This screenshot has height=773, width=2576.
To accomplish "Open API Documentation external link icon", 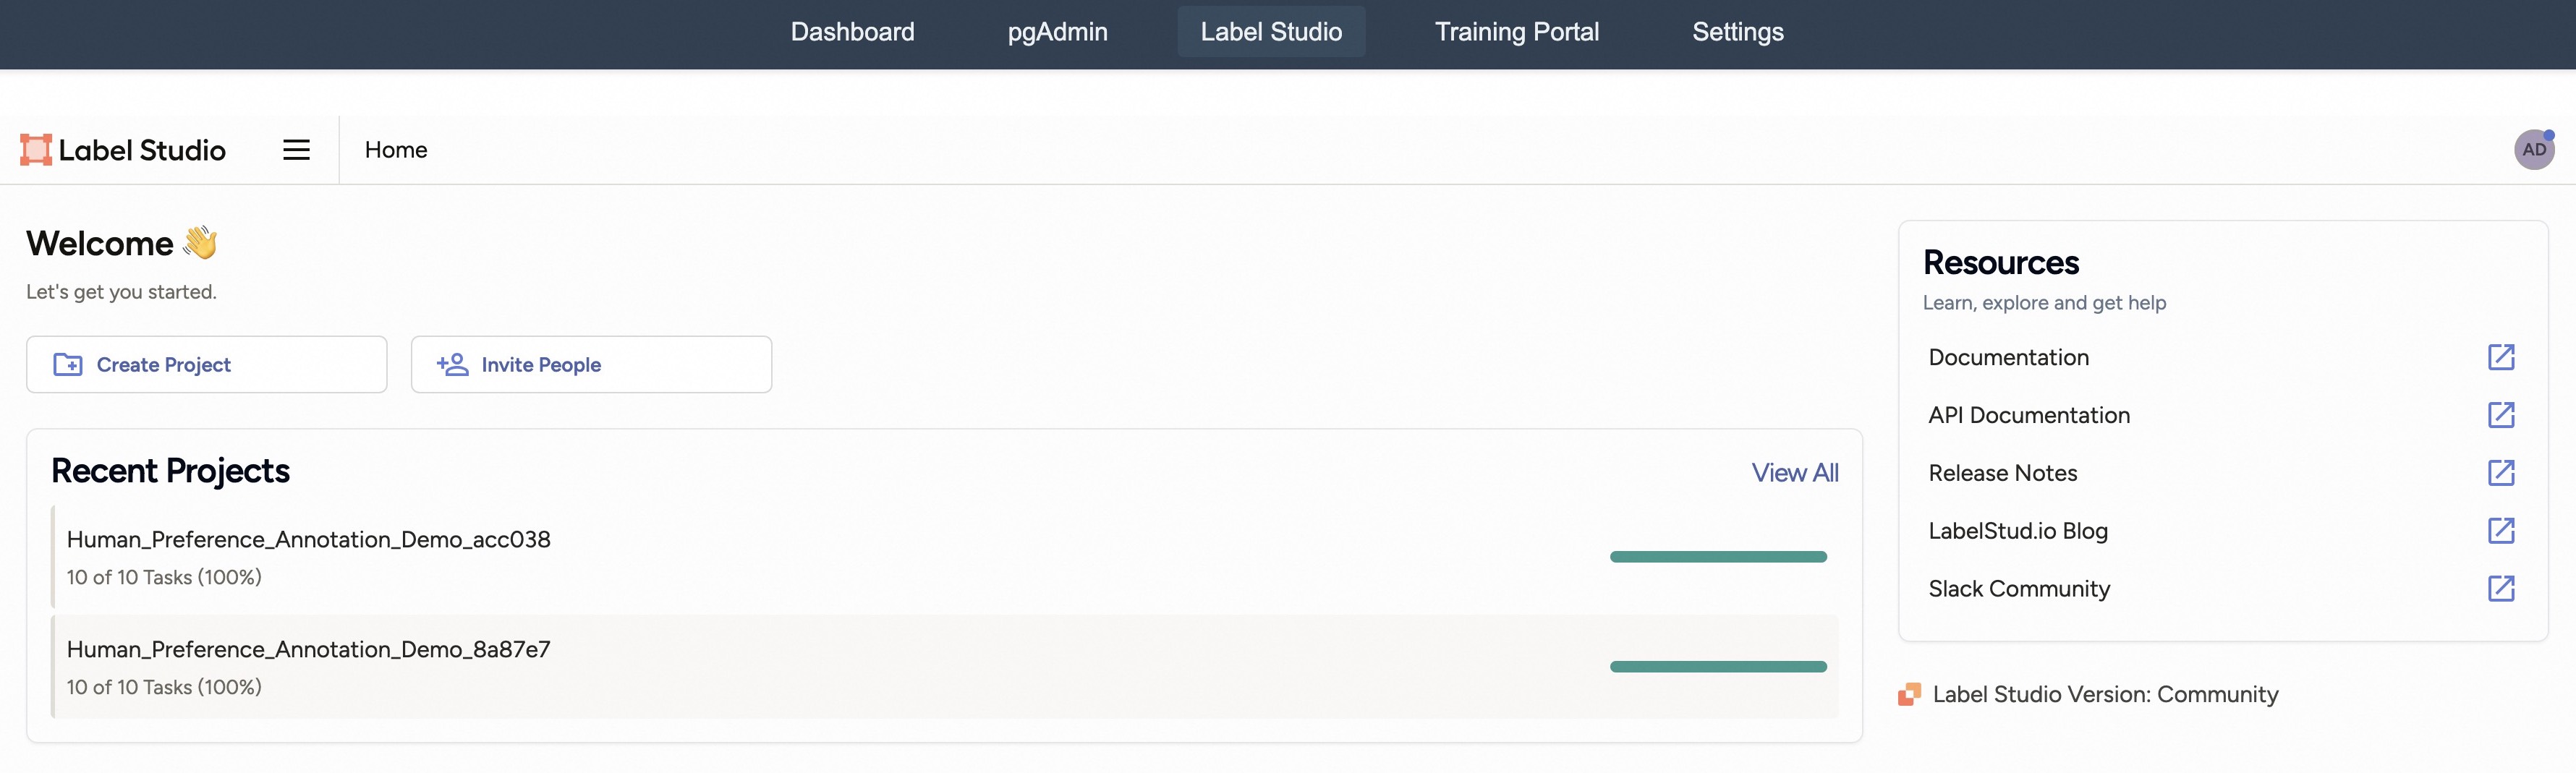I will tap(2500, 415).
